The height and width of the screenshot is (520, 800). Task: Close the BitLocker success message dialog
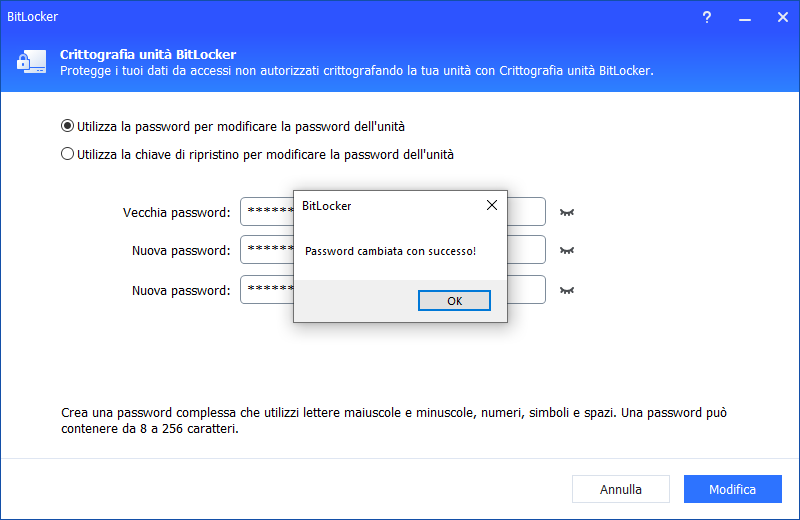(x=491, y=205)
